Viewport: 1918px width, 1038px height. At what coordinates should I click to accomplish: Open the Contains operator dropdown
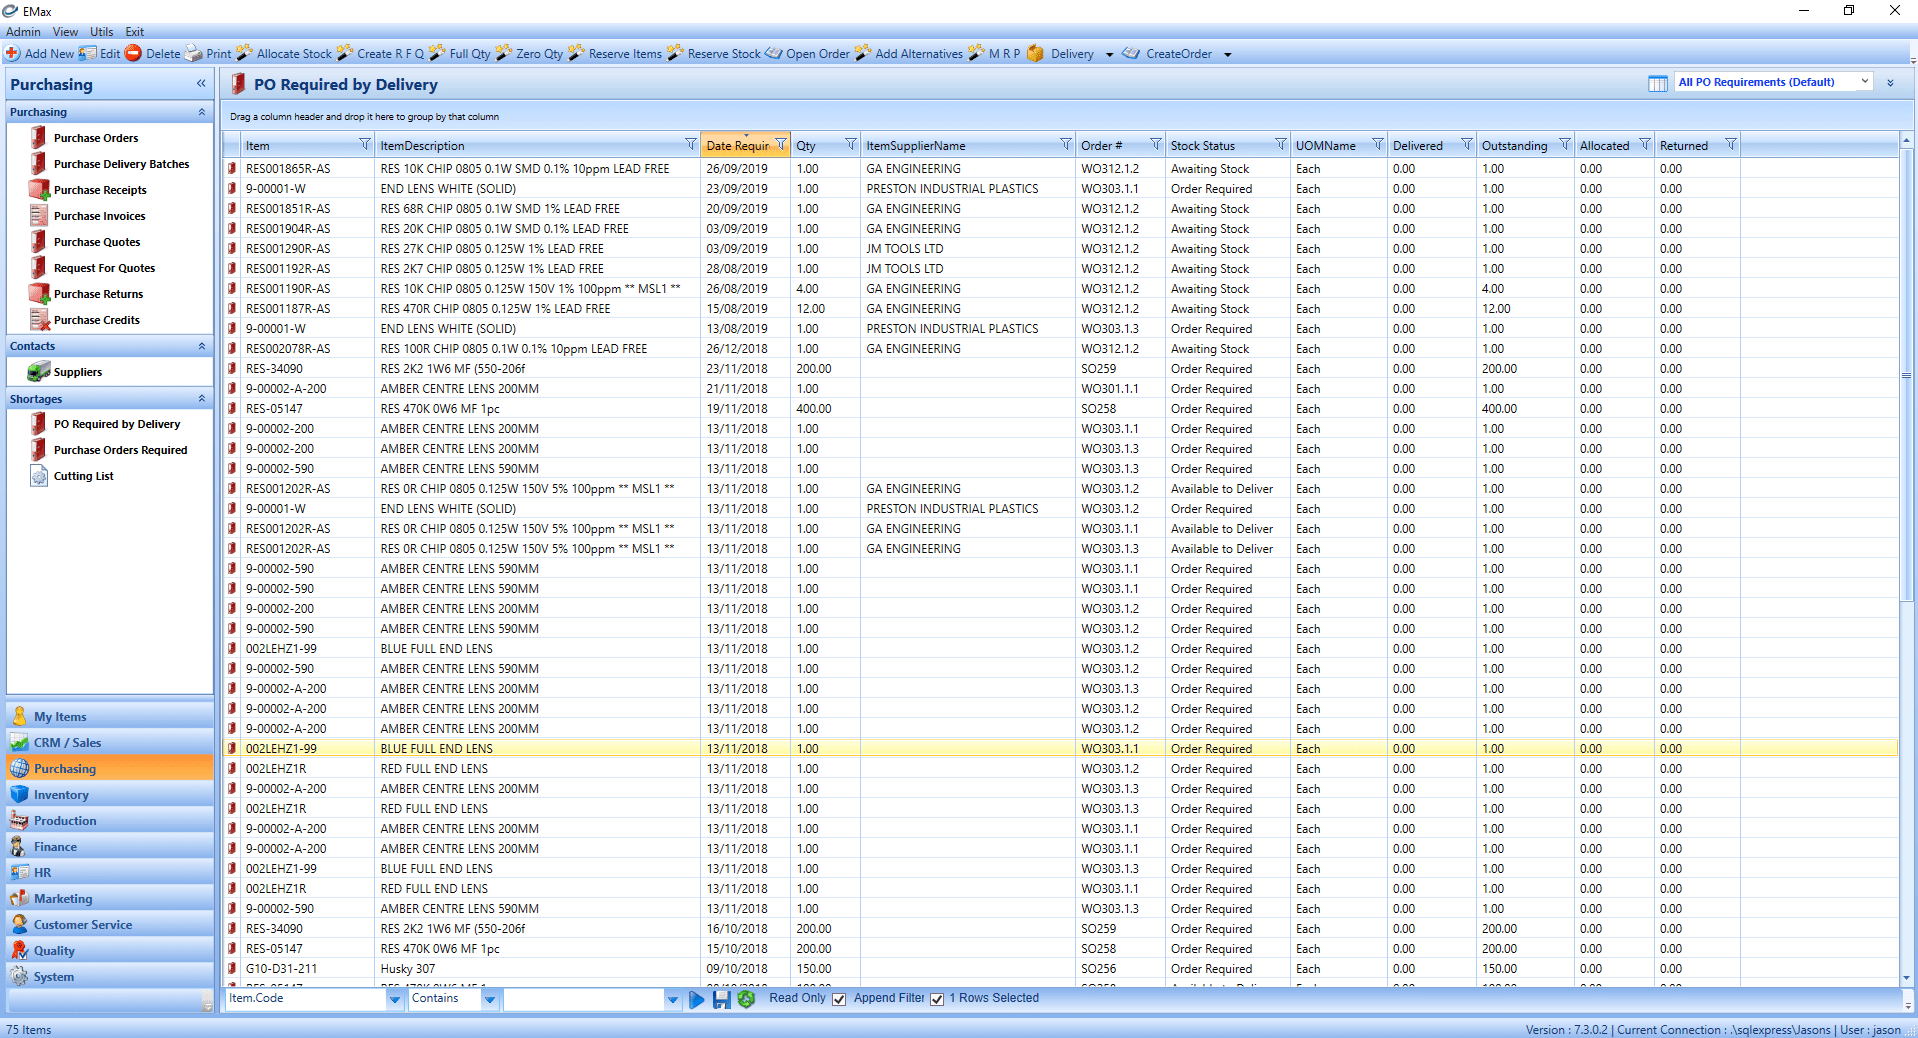click(490, 999)
